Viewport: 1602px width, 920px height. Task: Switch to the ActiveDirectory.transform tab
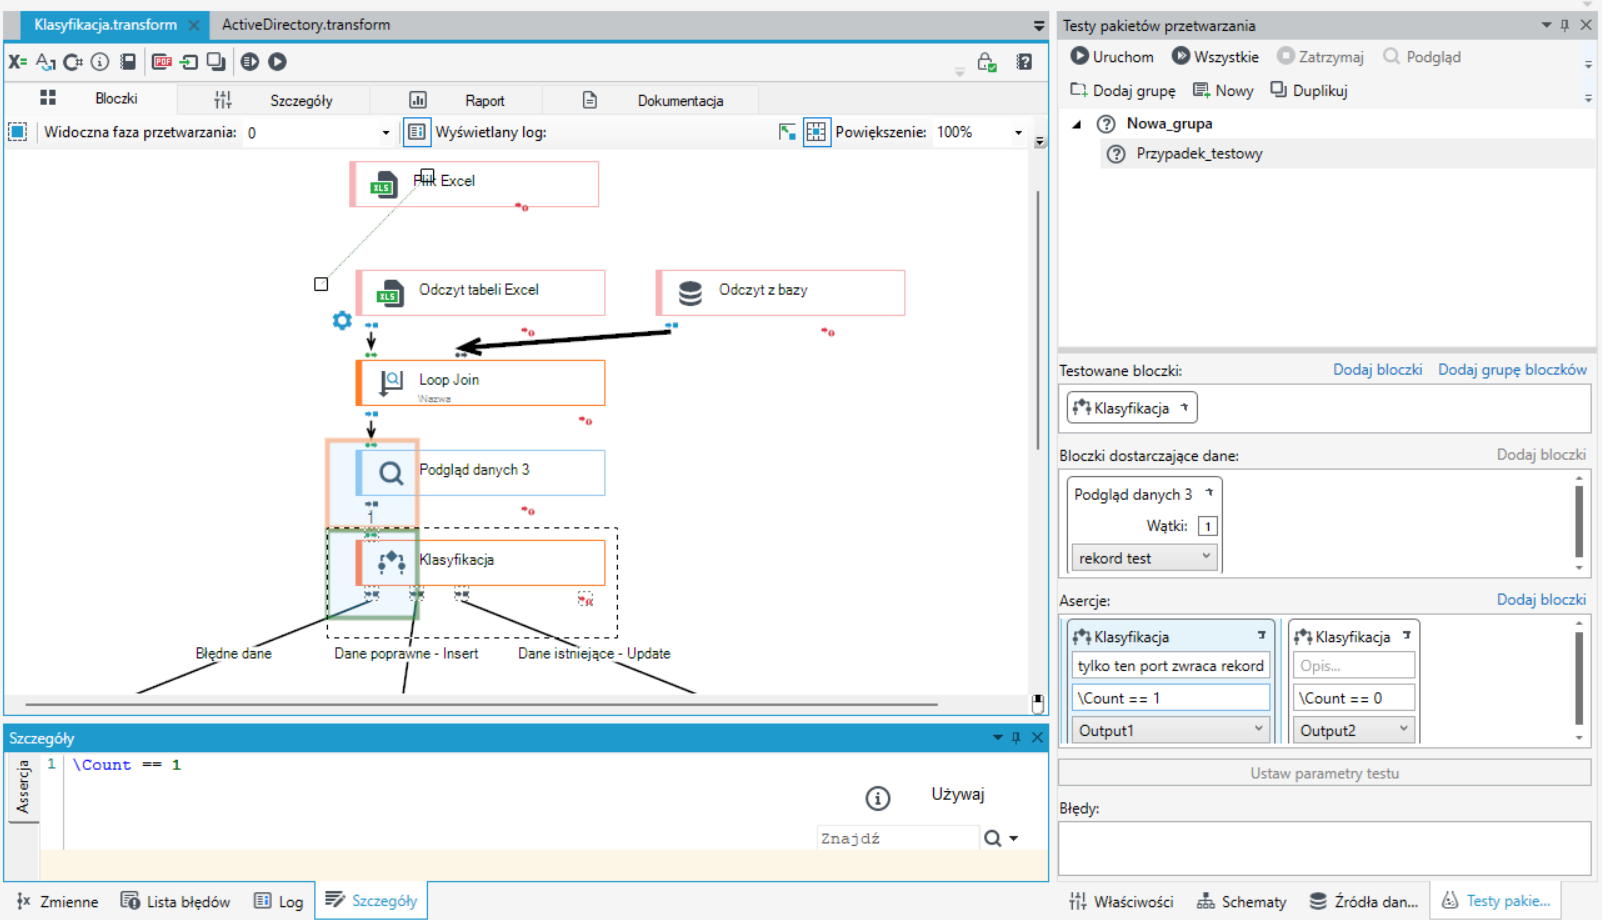[306, 25]
